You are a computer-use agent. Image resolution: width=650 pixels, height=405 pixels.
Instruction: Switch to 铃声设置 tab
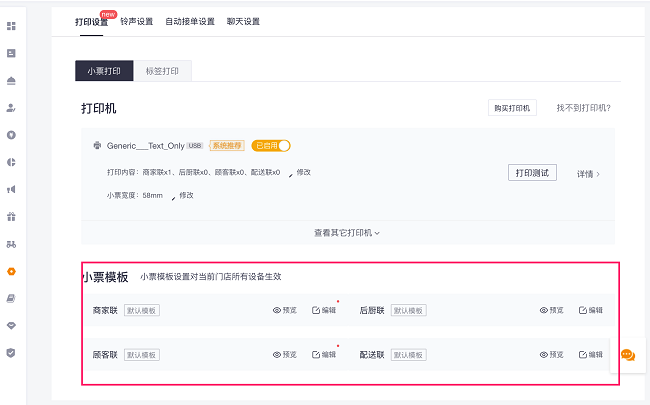(x=136, y=21)
